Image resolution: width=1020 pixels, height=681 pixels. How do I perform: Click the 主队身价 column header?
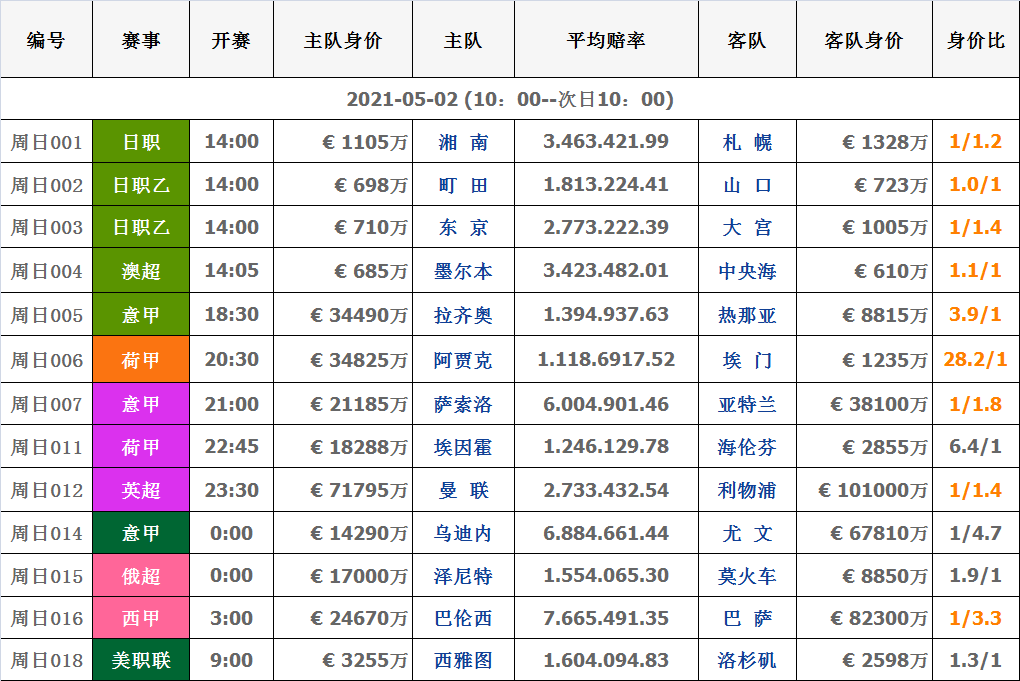click(x=343, y=41)
